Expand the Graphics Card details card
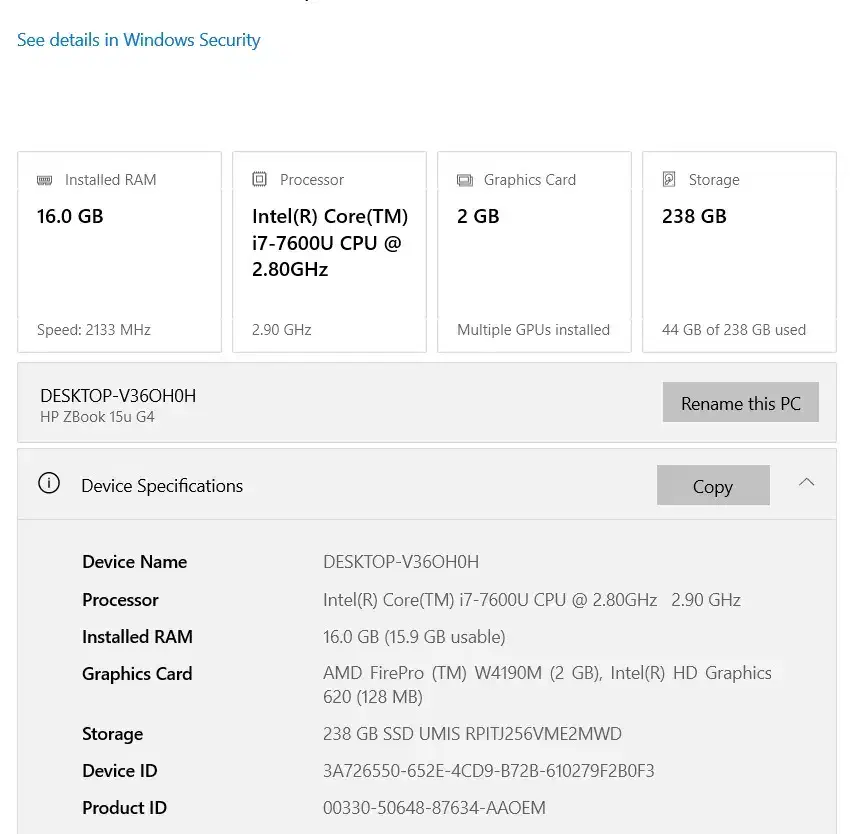This screenshot has width=850, height=834. point(534,251)
